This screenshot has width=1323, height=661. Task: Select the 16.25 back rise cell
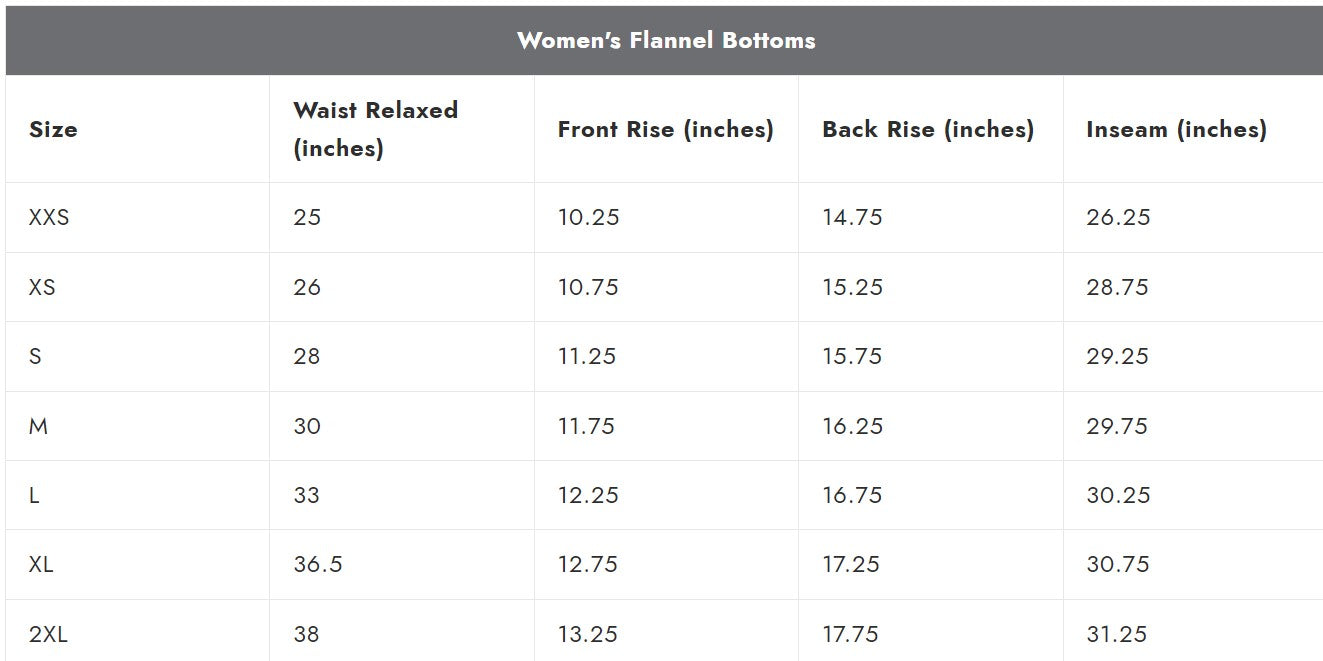[852, 426]
